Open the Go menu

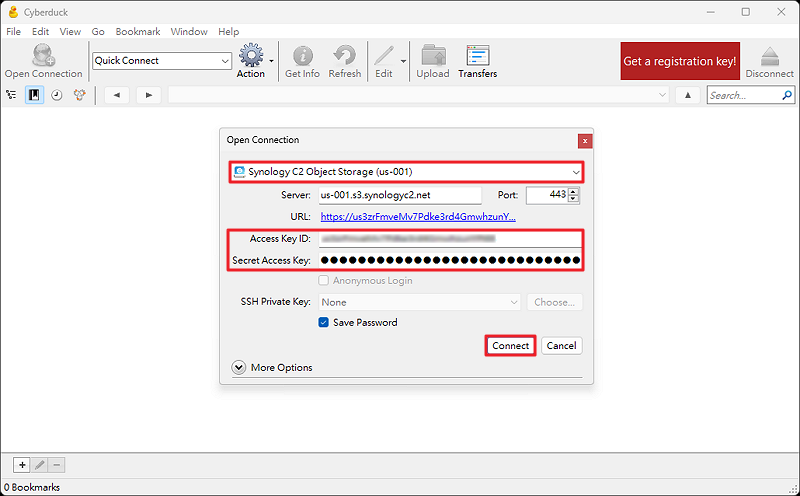[98, 32]
